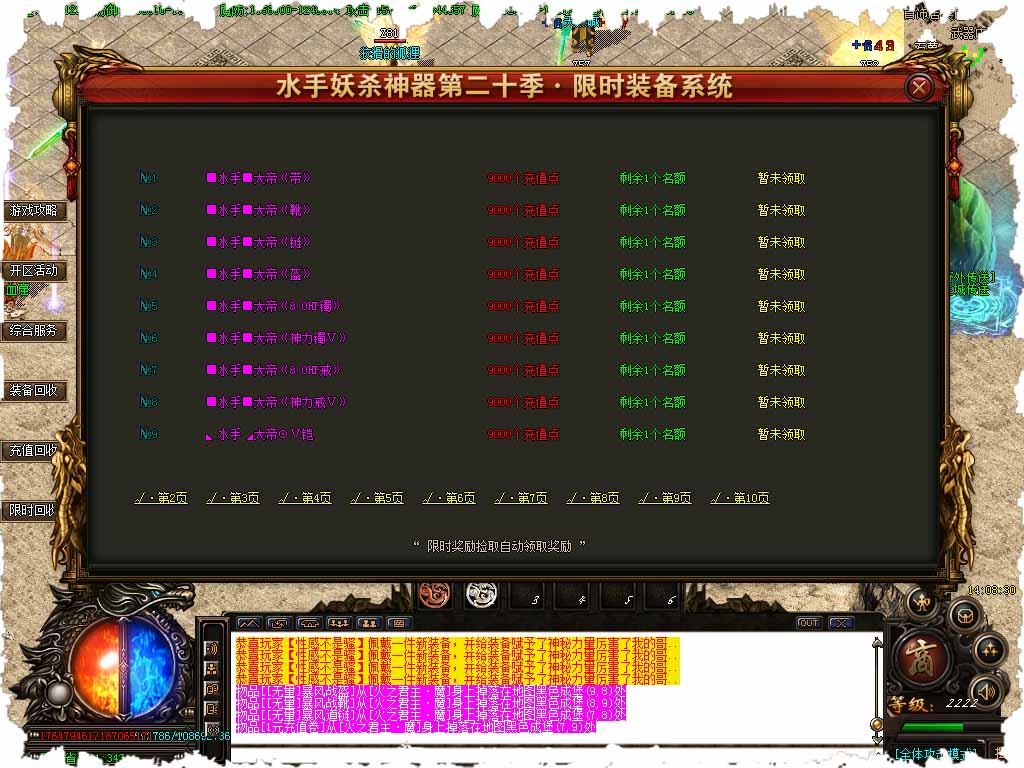The width and height of the screenshot is (1024, 768).
Task: Click the second chat toolbar icon with a curved arrow
Action: (x=279, y=623)
